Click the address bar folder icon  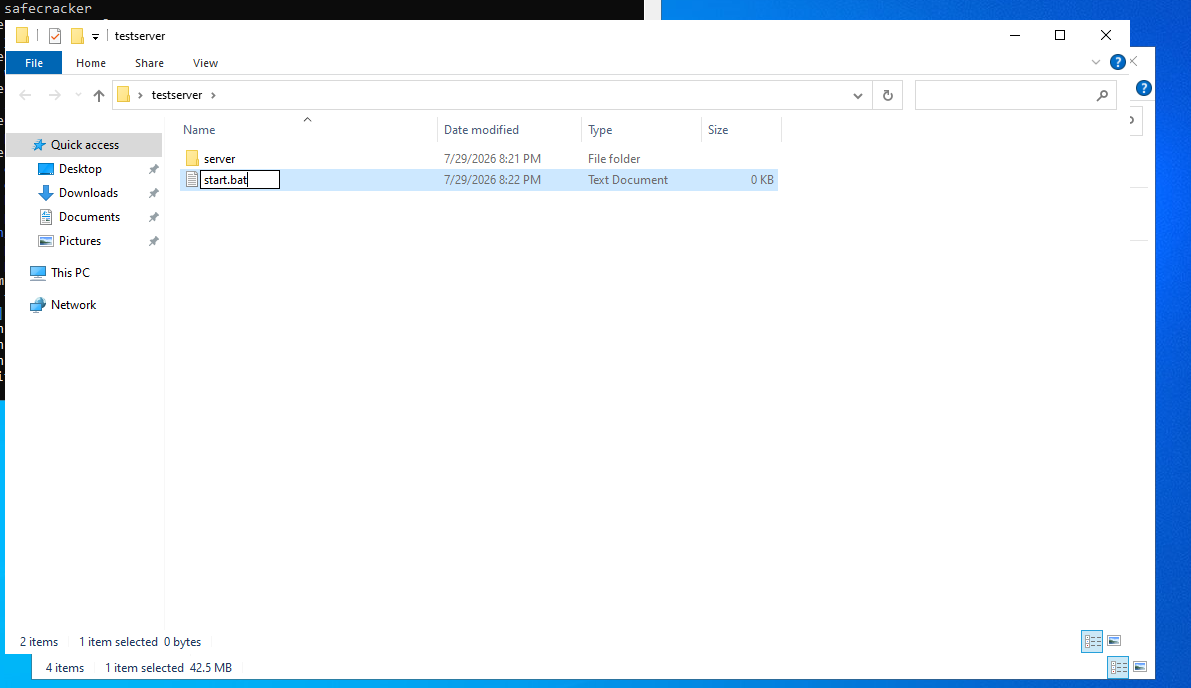coord(124,95)
